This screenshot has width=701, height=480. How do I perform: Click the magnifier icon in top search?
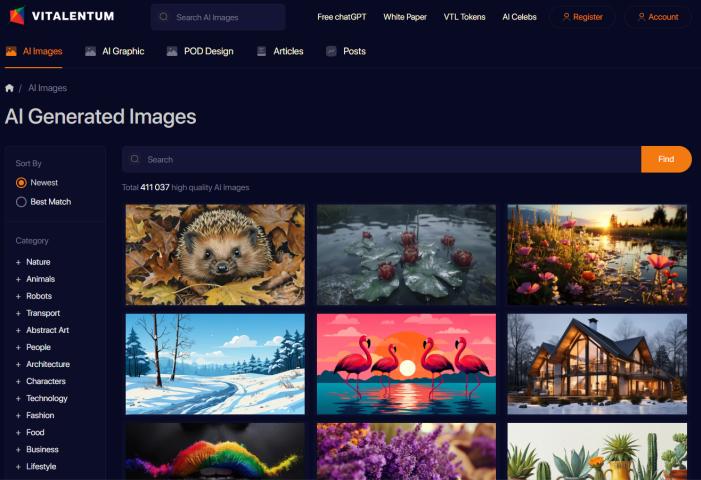click(x=163, y=17)
